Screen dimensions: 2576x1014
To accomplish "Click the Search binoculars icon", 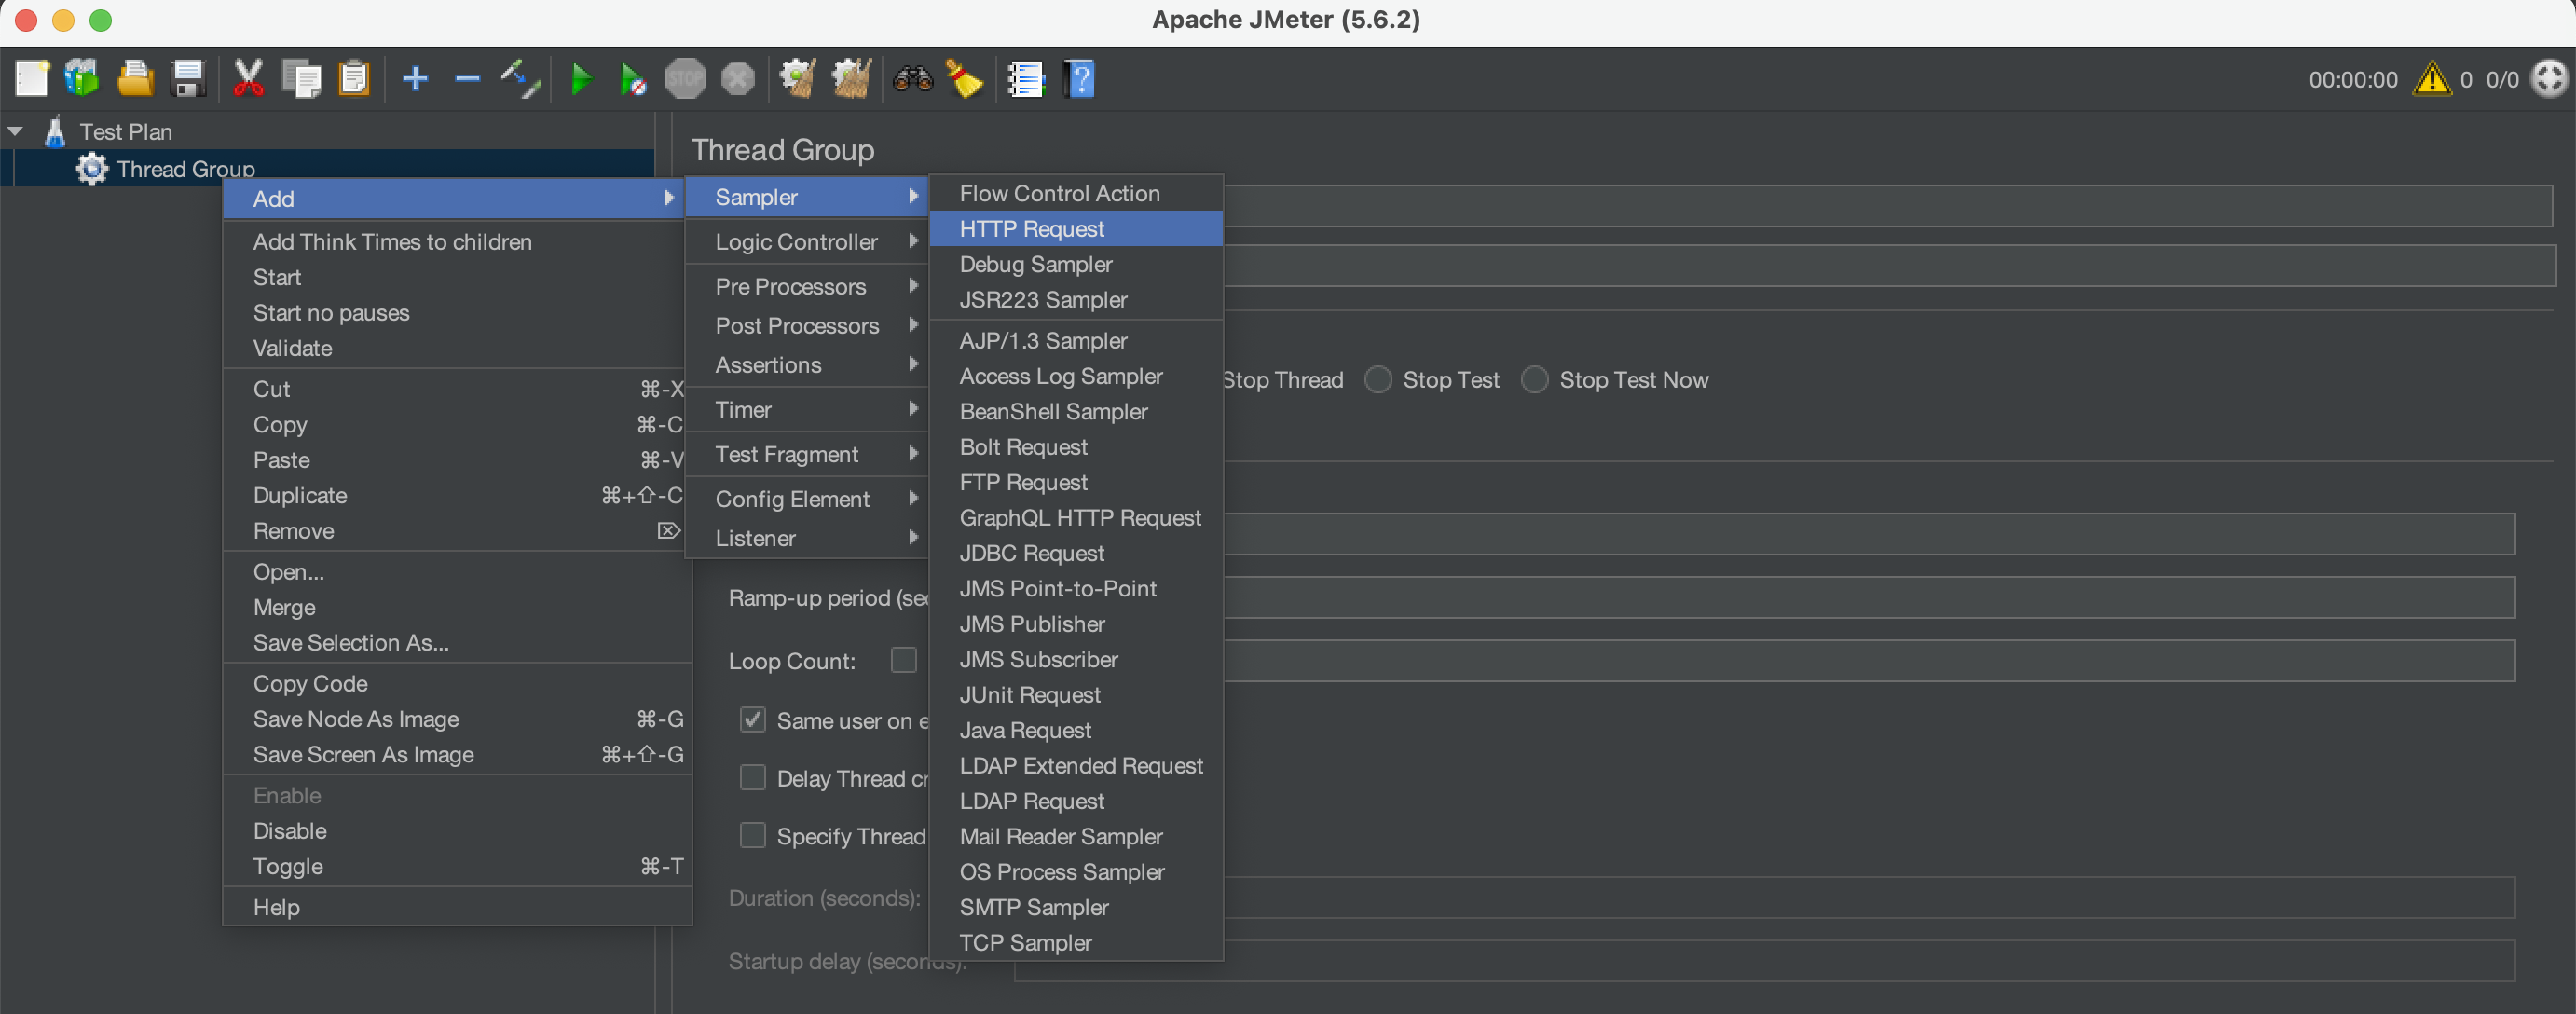I will pos(912,79).
